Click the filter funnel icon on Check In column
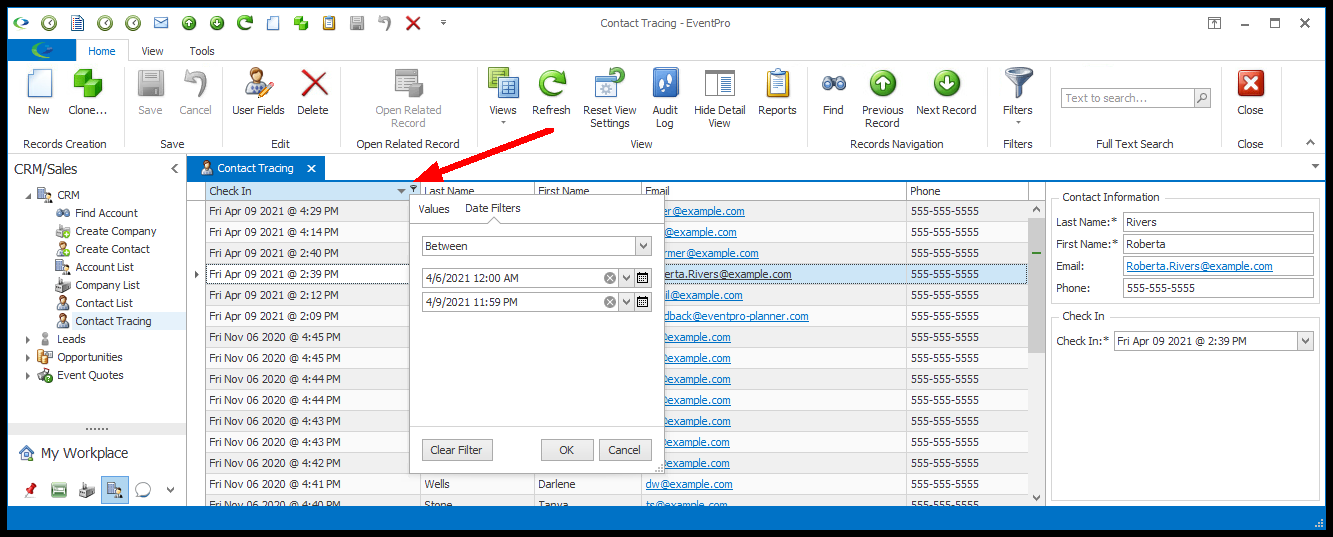The image size is (1333, 537). [x=414, y=188]
